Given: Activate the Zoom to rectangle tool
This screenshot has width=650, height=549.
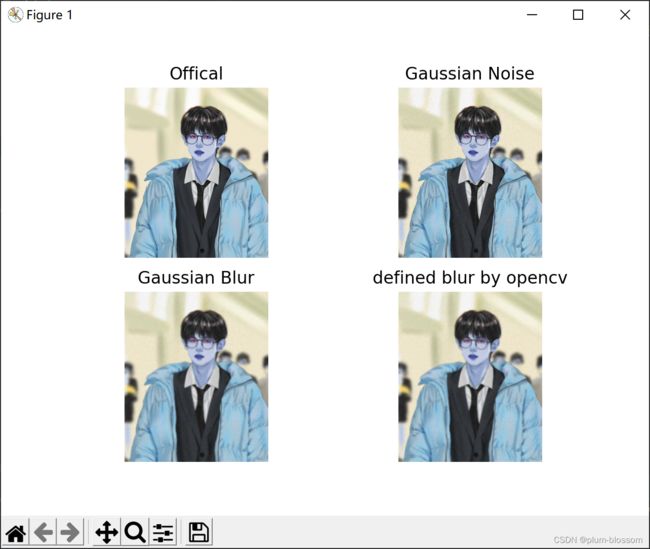Looking at the screenshot, I should [134, 532].
